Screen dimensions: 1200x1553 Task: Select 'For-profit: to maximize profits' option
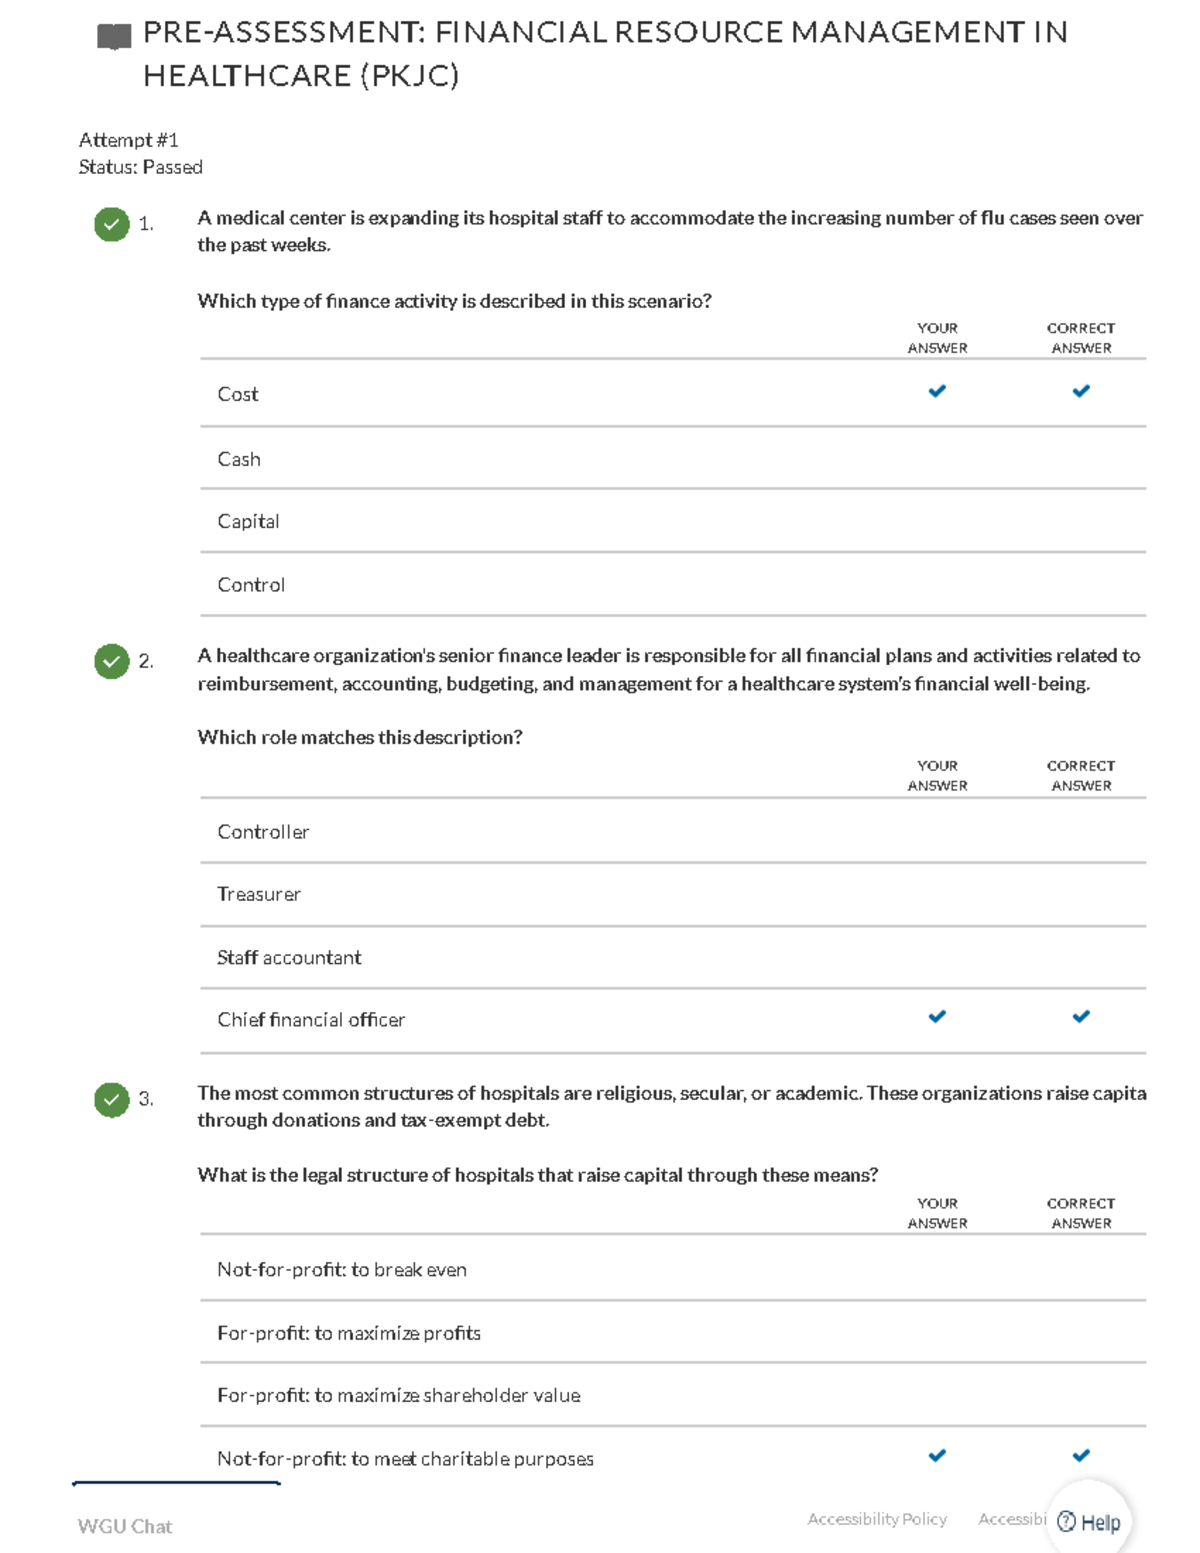pos(349,1333)
